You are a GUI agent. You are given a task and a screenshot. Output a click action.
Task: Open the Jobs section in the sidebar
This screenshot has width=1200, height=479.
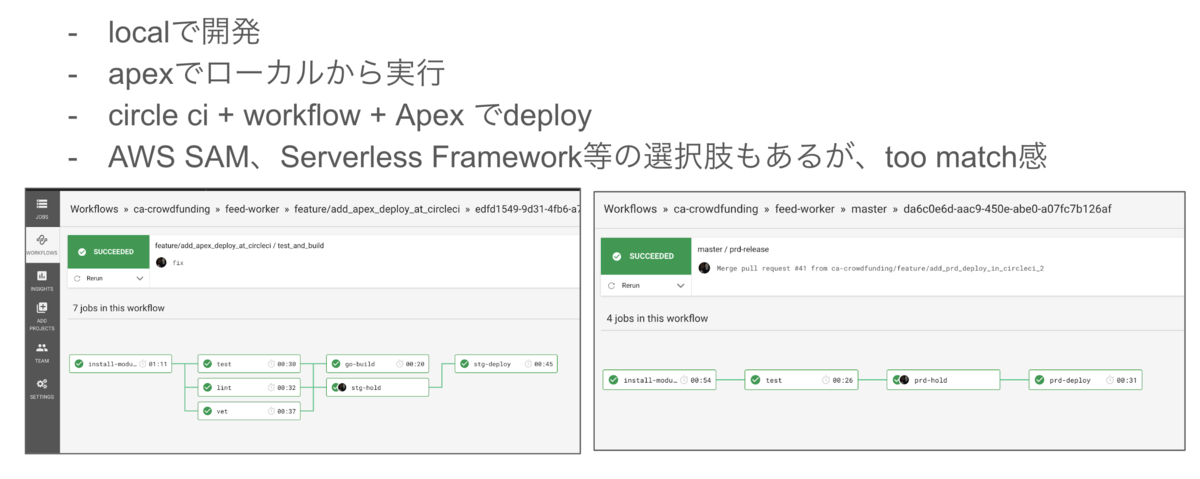(41, 207)
